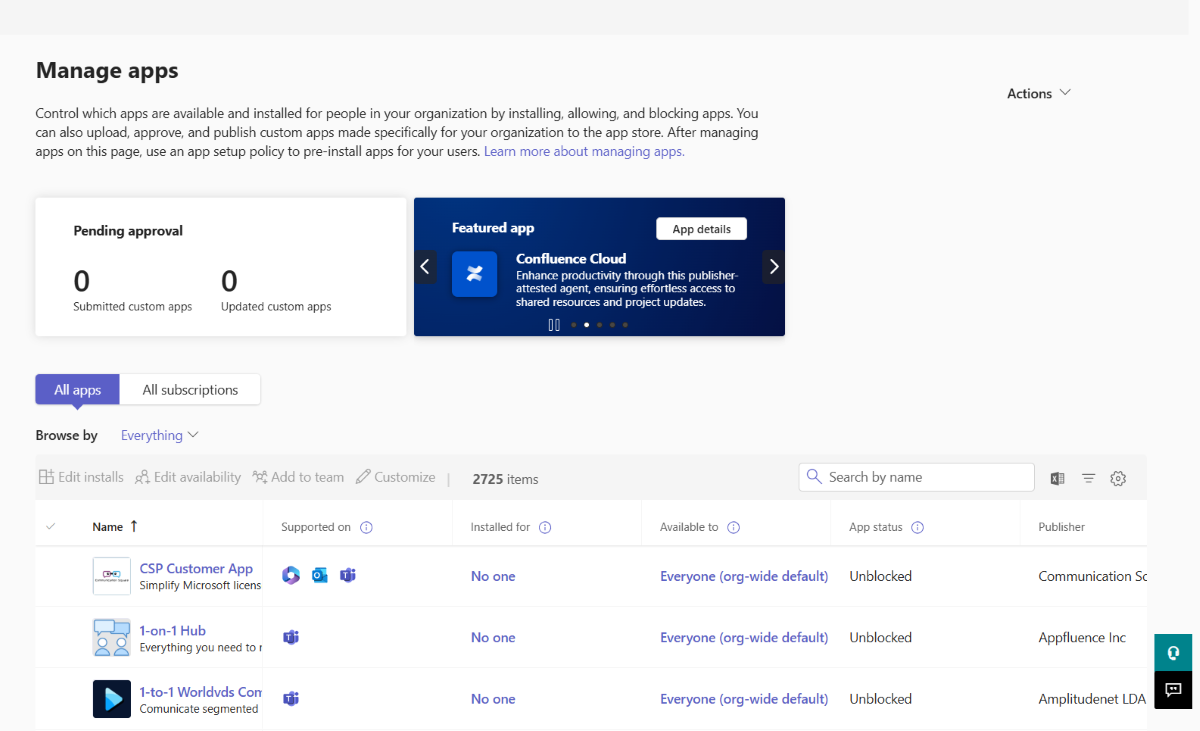Click Teams icon in 1-on-1 Hub row

pos(291,637)
